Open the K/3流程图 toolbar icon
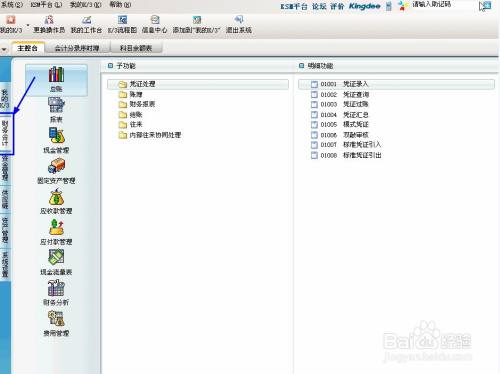This screenshot has width=500, height=374. 122,24
